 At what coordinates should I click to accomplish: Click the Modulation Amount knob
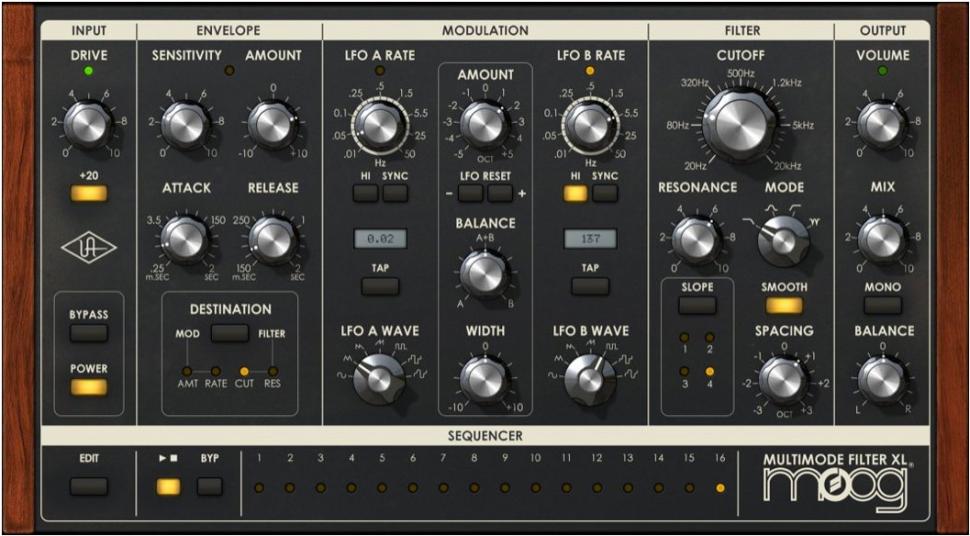[x=485, y=125]
